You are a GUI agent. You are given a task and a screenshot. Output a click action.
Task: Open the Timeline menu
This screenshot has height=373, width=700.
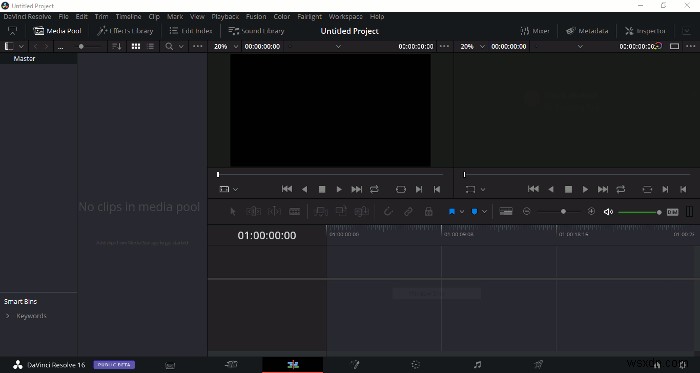(x=128, y=17)
